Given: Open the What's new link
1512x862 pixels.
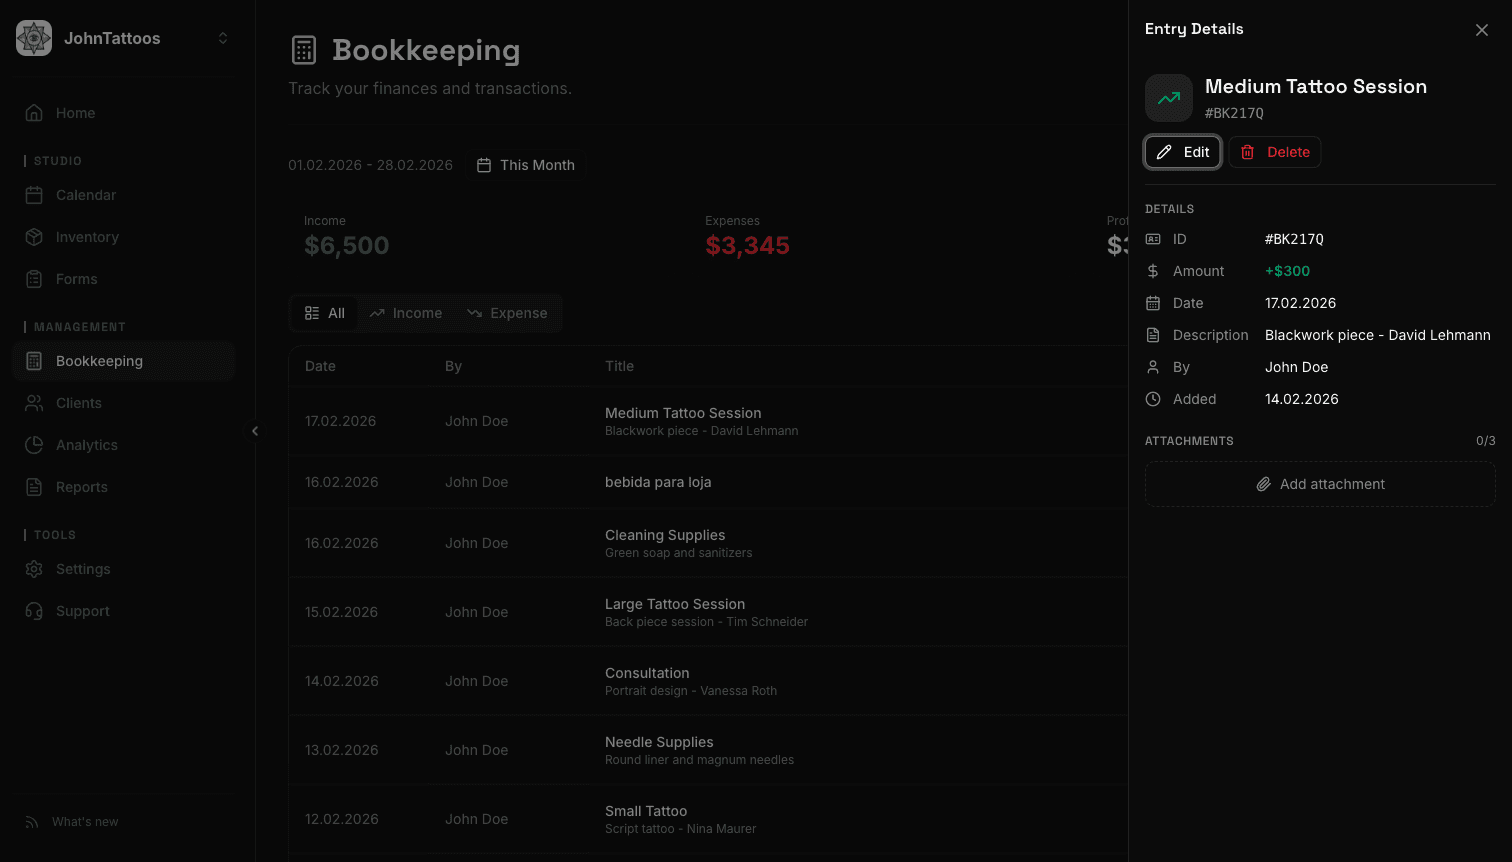Looking at the screenshot, I should [x=84, y=821].
